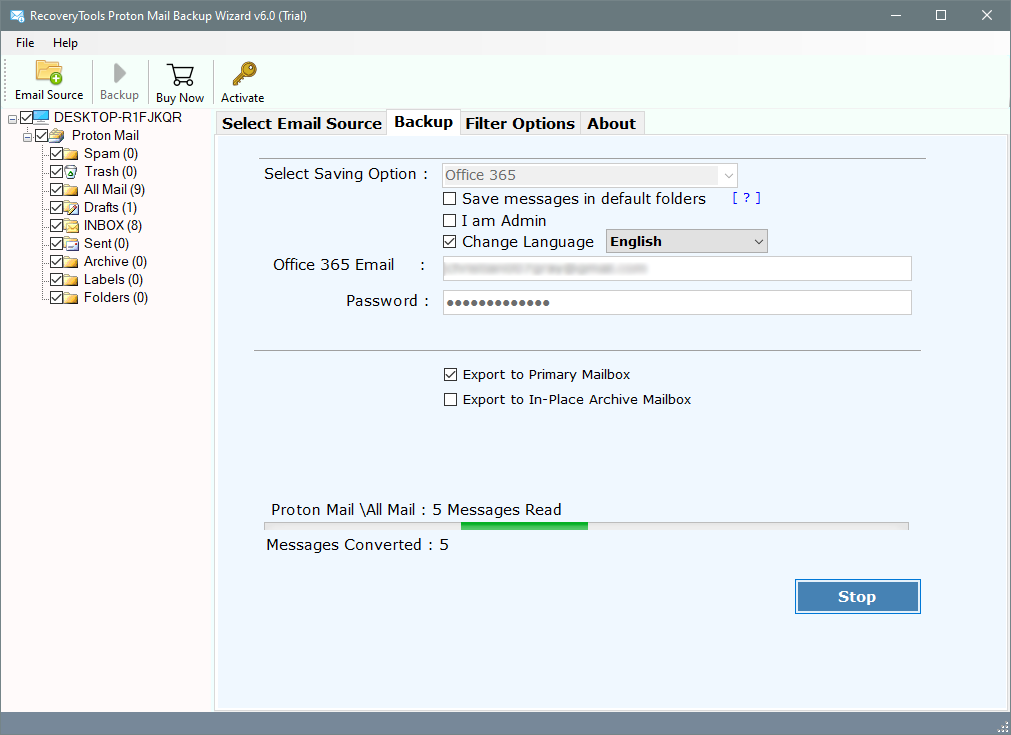Click the INBOX envelope folder icon

[x=71, y=226]
